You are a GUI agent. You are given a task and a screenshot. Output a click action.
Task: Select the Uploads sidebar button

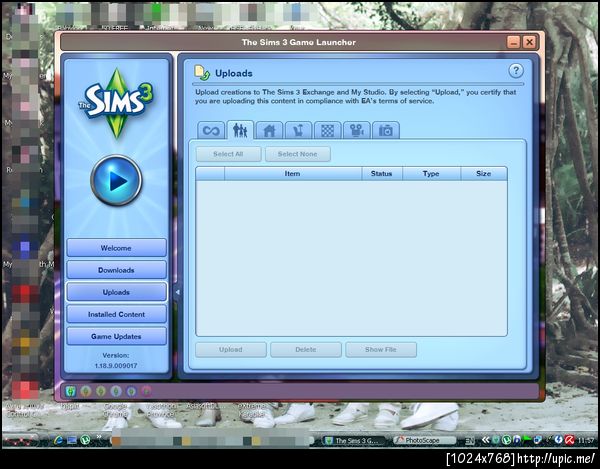[x=116, y=292]
